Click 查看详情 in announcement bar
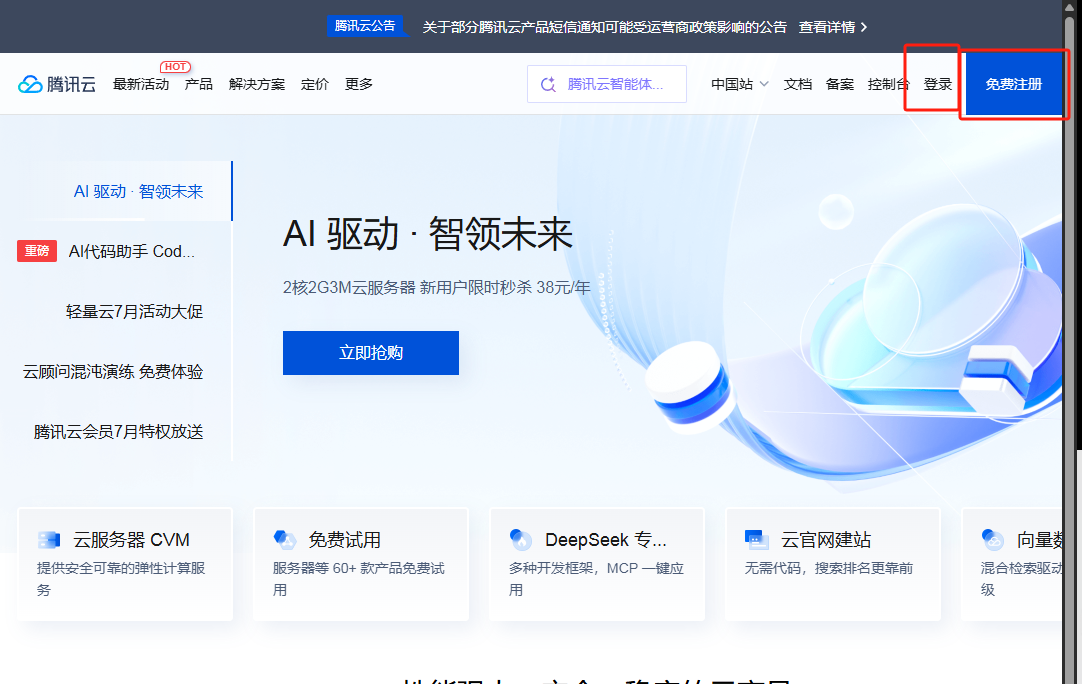The width and height of the screenshot is (1082, 684). coord(827,27)
